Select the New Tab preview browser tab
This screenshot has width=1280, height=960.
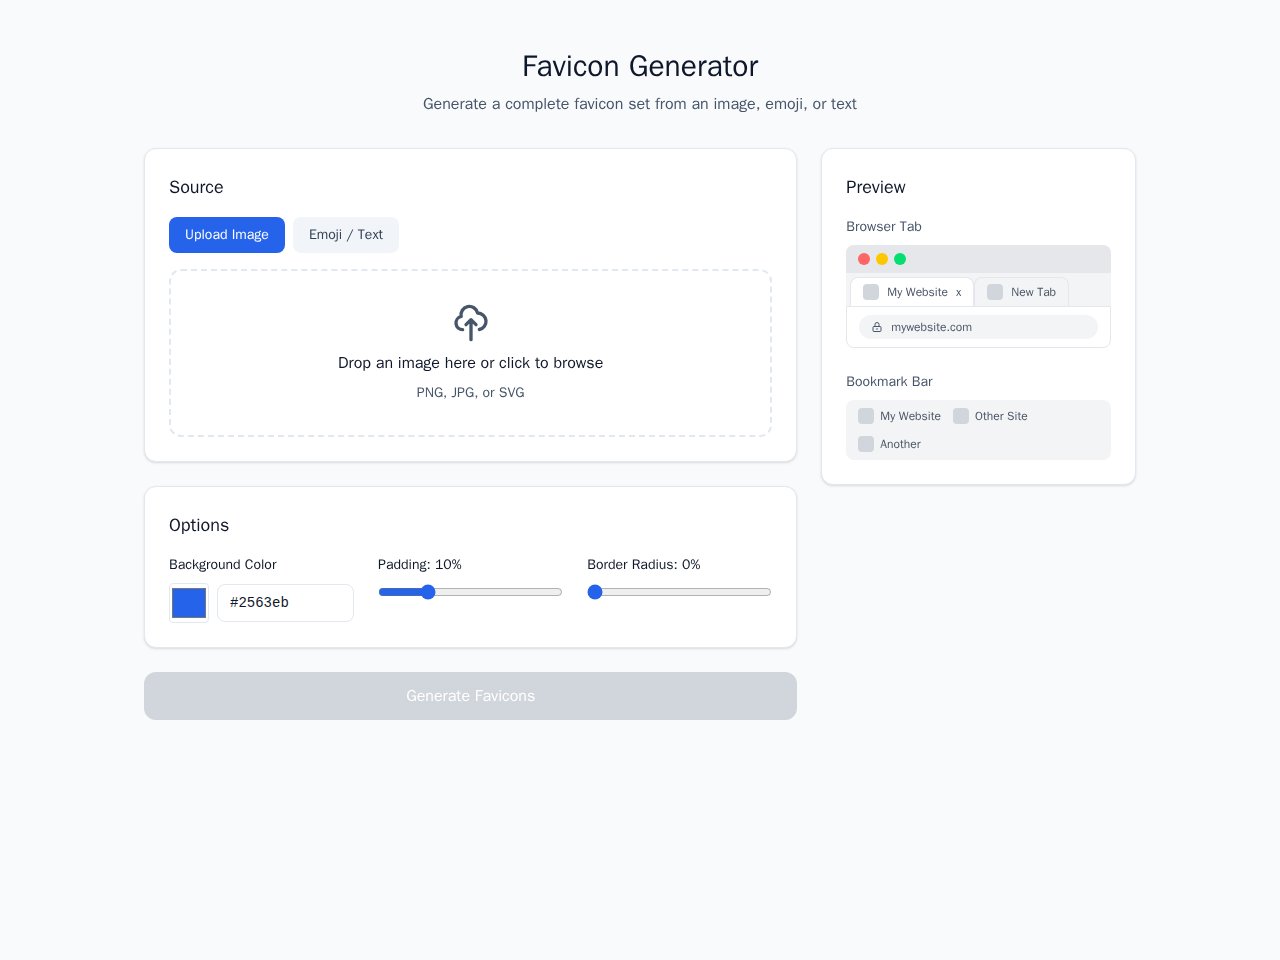point(1022,292)
